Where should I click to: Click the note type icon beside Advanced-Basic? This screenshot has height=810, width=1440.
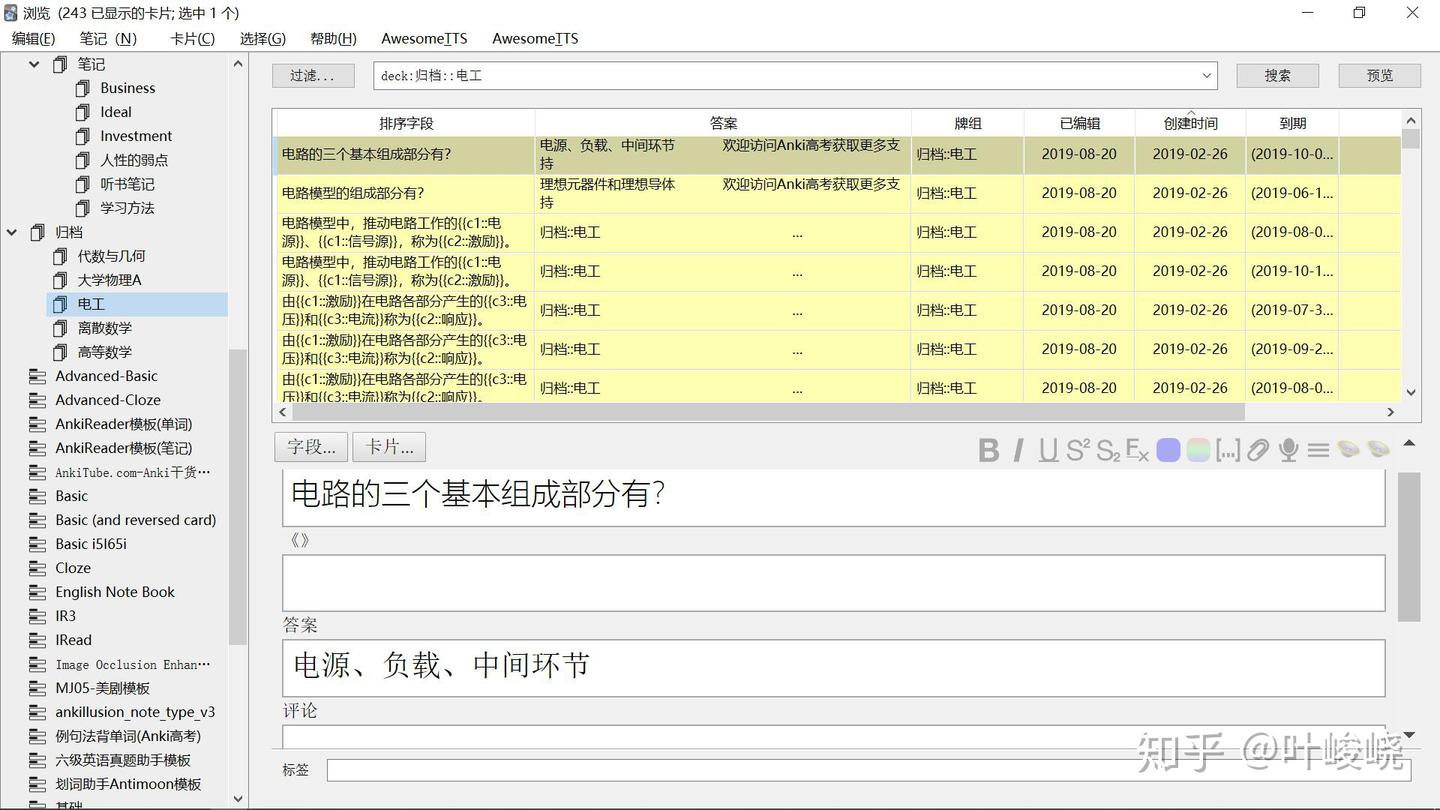point(38,376)
